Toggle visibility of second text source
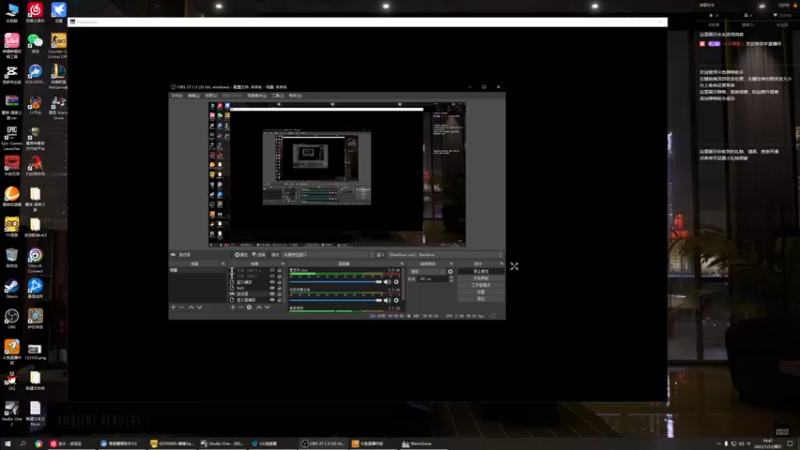Image resolution: width=800 pixels, height=450 pixels. [x=272, y=276]
